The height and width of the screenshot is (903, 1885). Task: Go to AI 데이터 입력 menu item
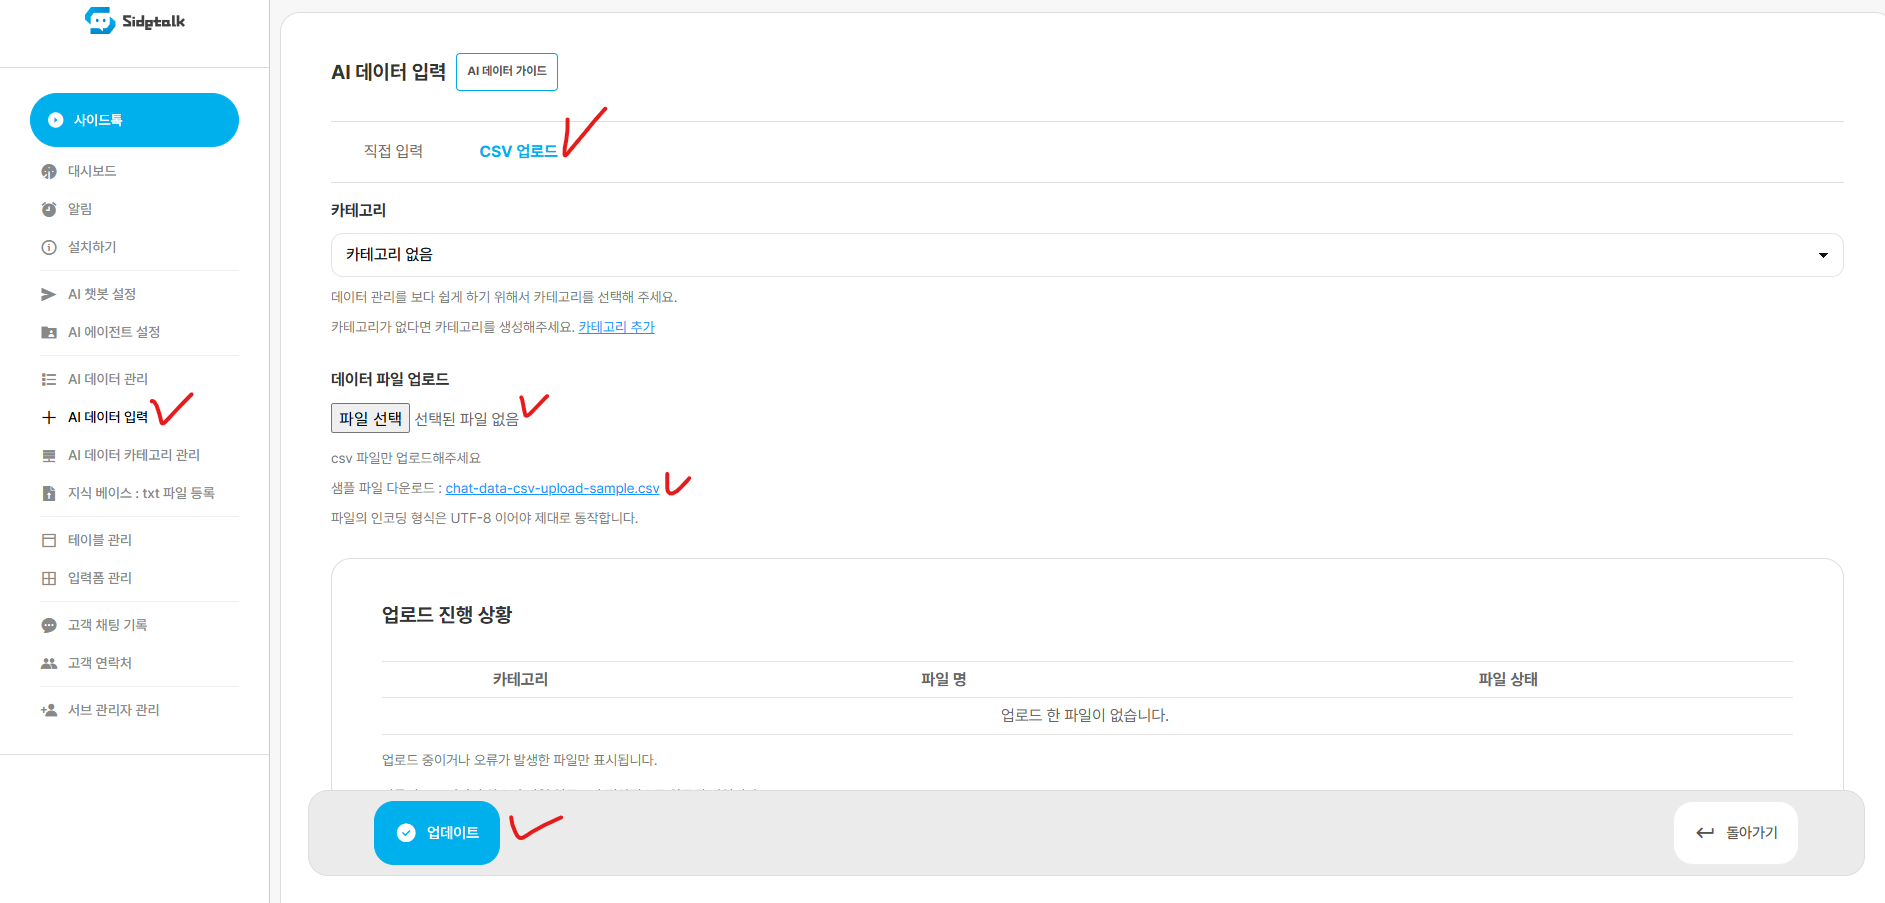(108, 417)
